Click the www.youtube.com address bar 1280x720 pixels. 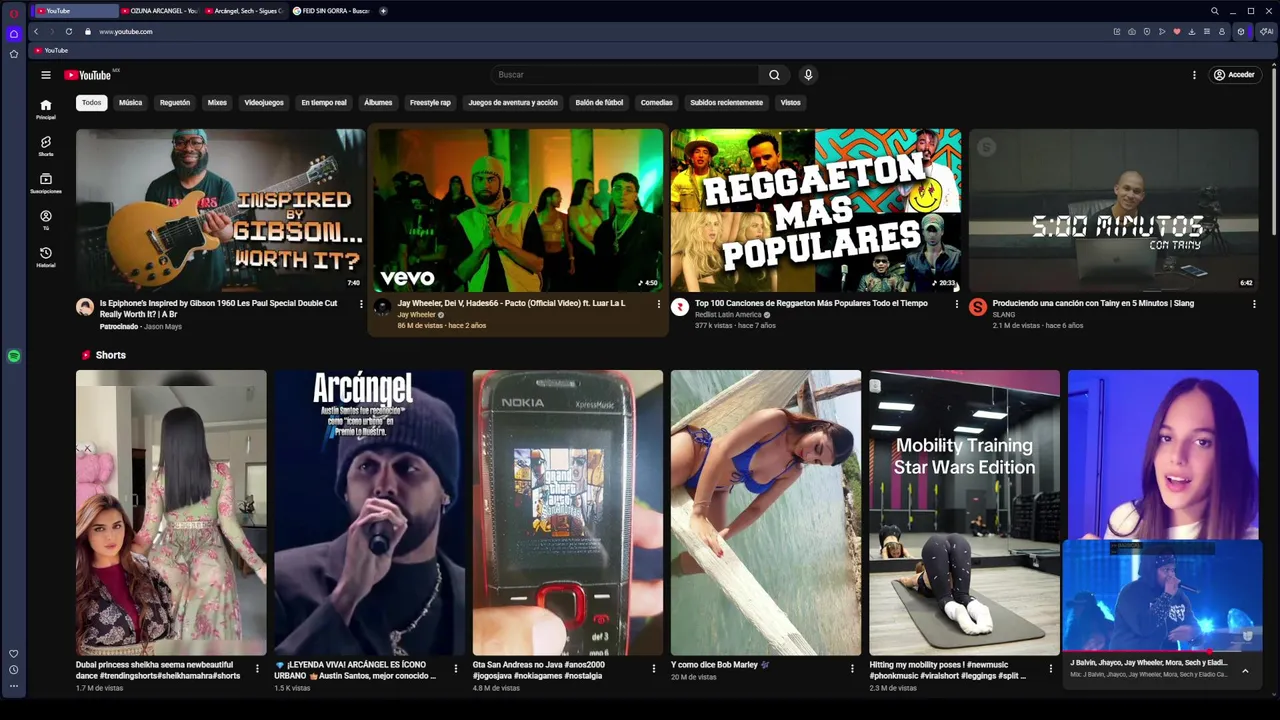tap(126, 32)
